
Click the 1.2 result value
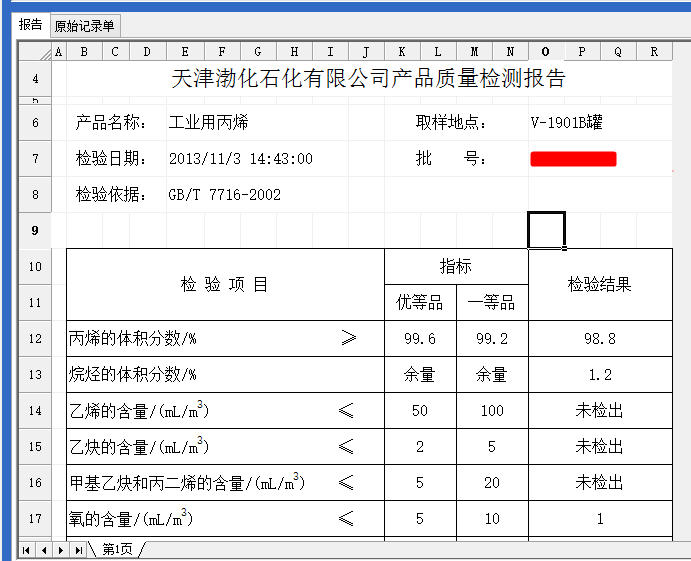600,375
